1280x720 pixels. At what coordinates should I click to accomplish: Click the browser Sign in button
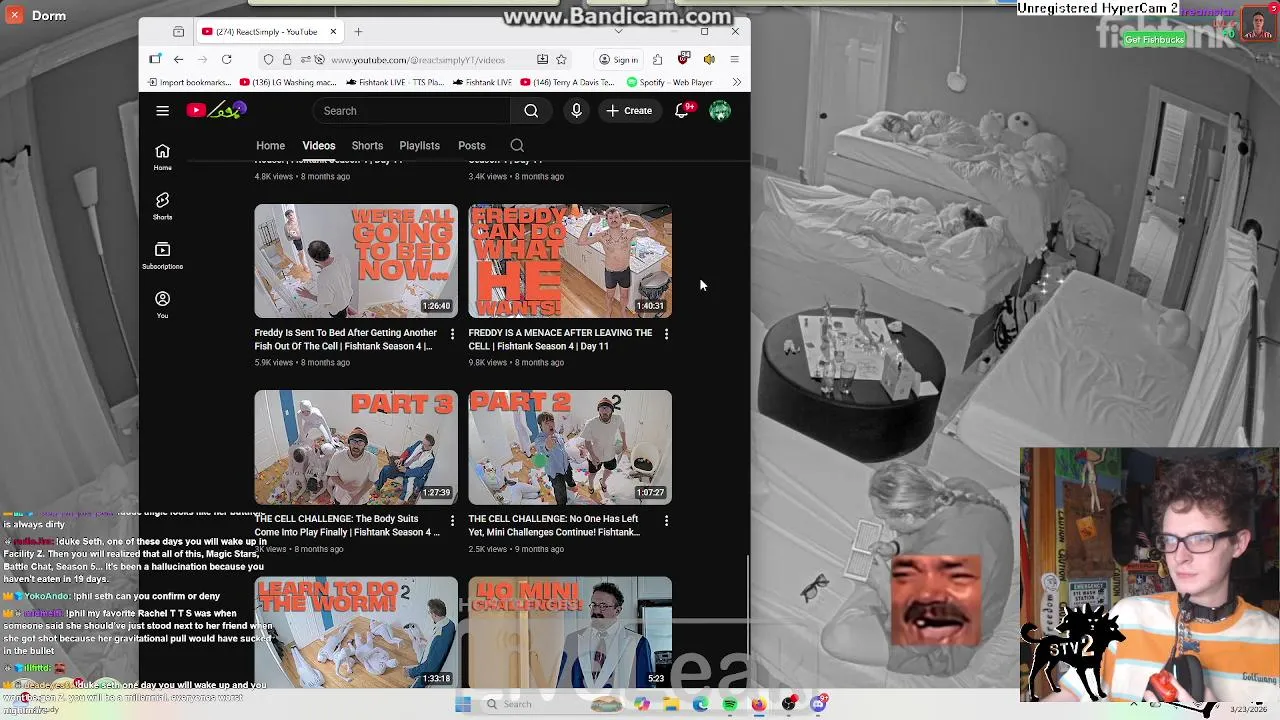[619, 60]
